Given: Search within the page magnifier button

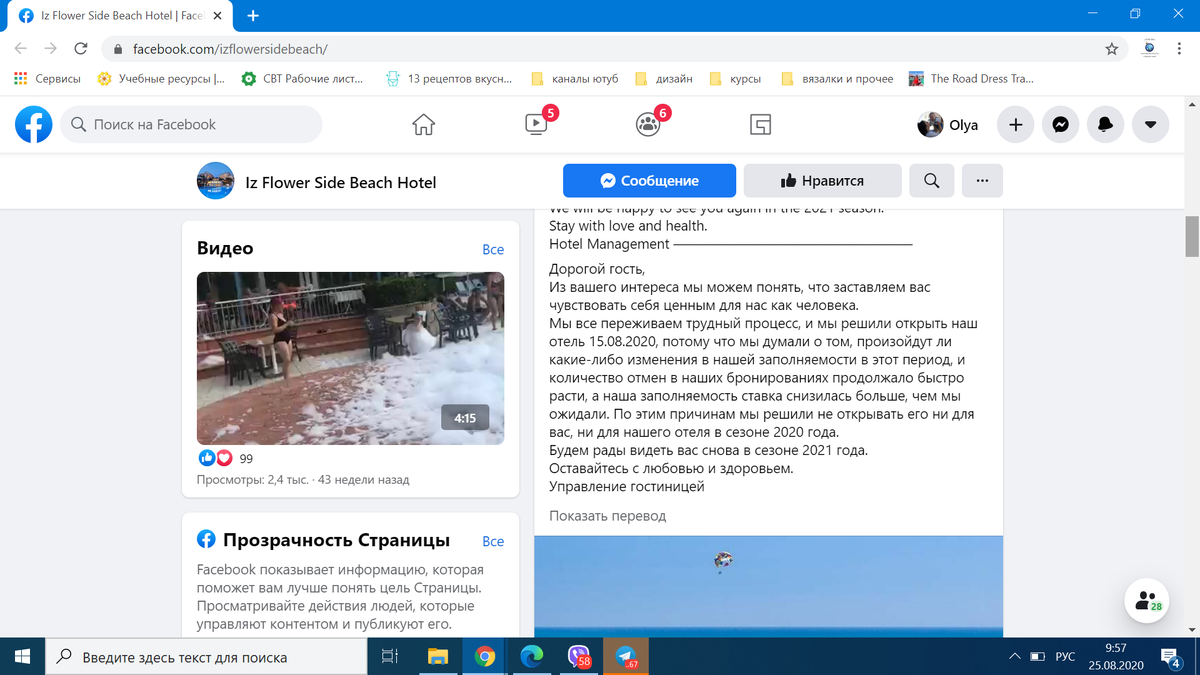Looking at the screenshot, I should pyautogui.click(x=931, y=181).
